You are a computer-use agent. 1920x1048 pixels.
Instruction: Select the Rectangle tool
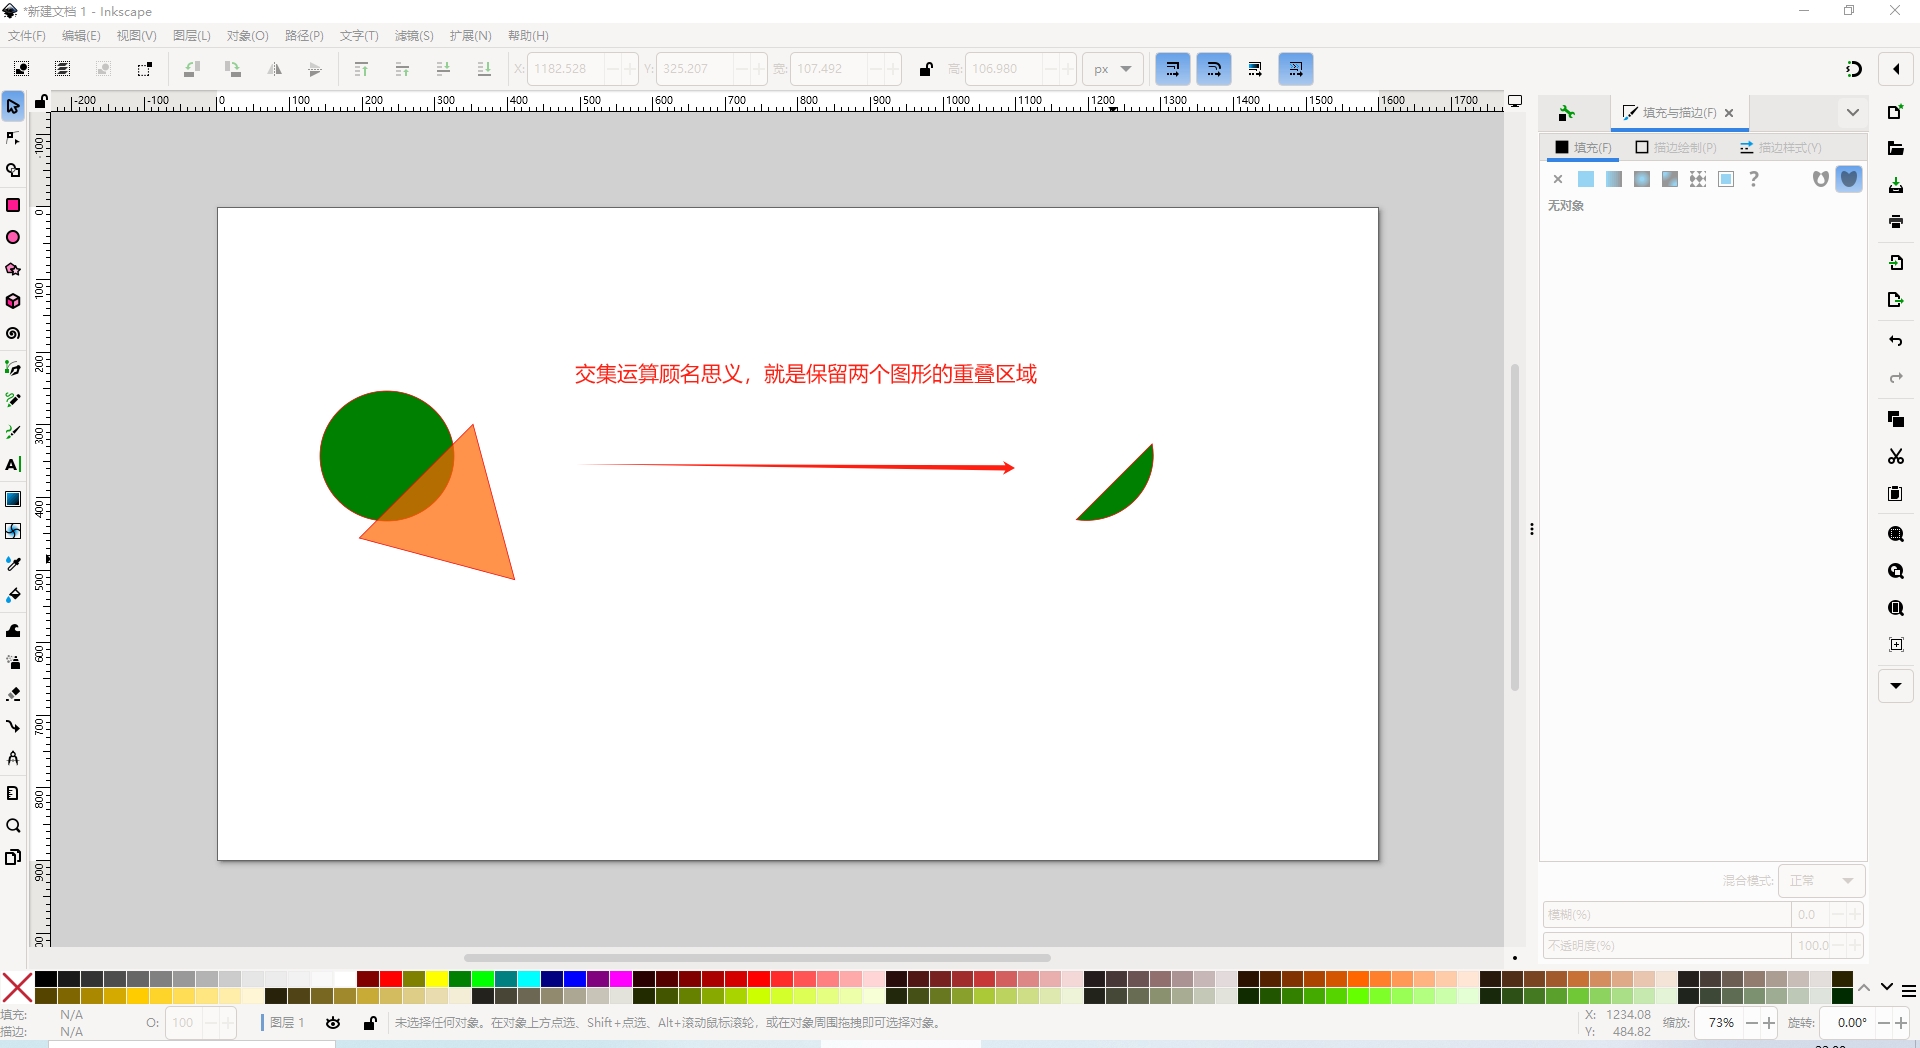13,205
